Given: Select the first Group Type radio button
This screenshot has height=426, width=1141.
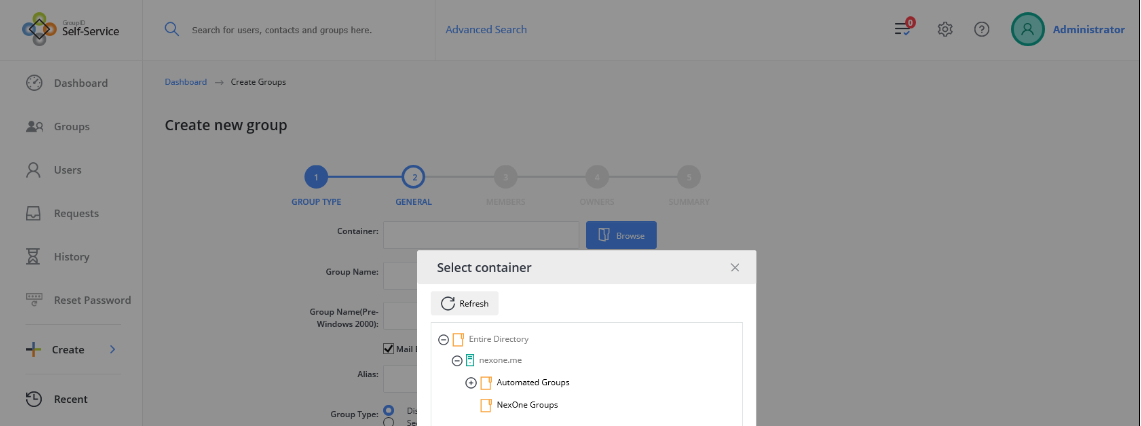Looking at the screenshot, I should (389, 411).
